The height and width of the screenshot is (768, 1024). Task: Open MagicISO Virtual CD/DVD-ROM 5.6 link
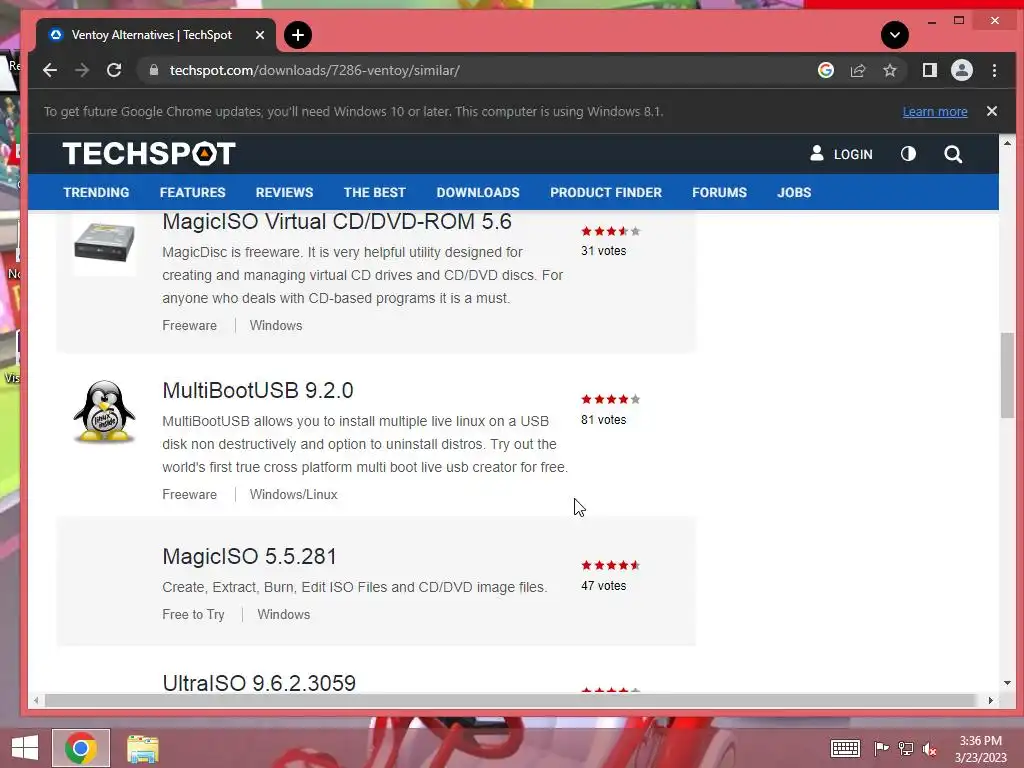tap(337, 222)
